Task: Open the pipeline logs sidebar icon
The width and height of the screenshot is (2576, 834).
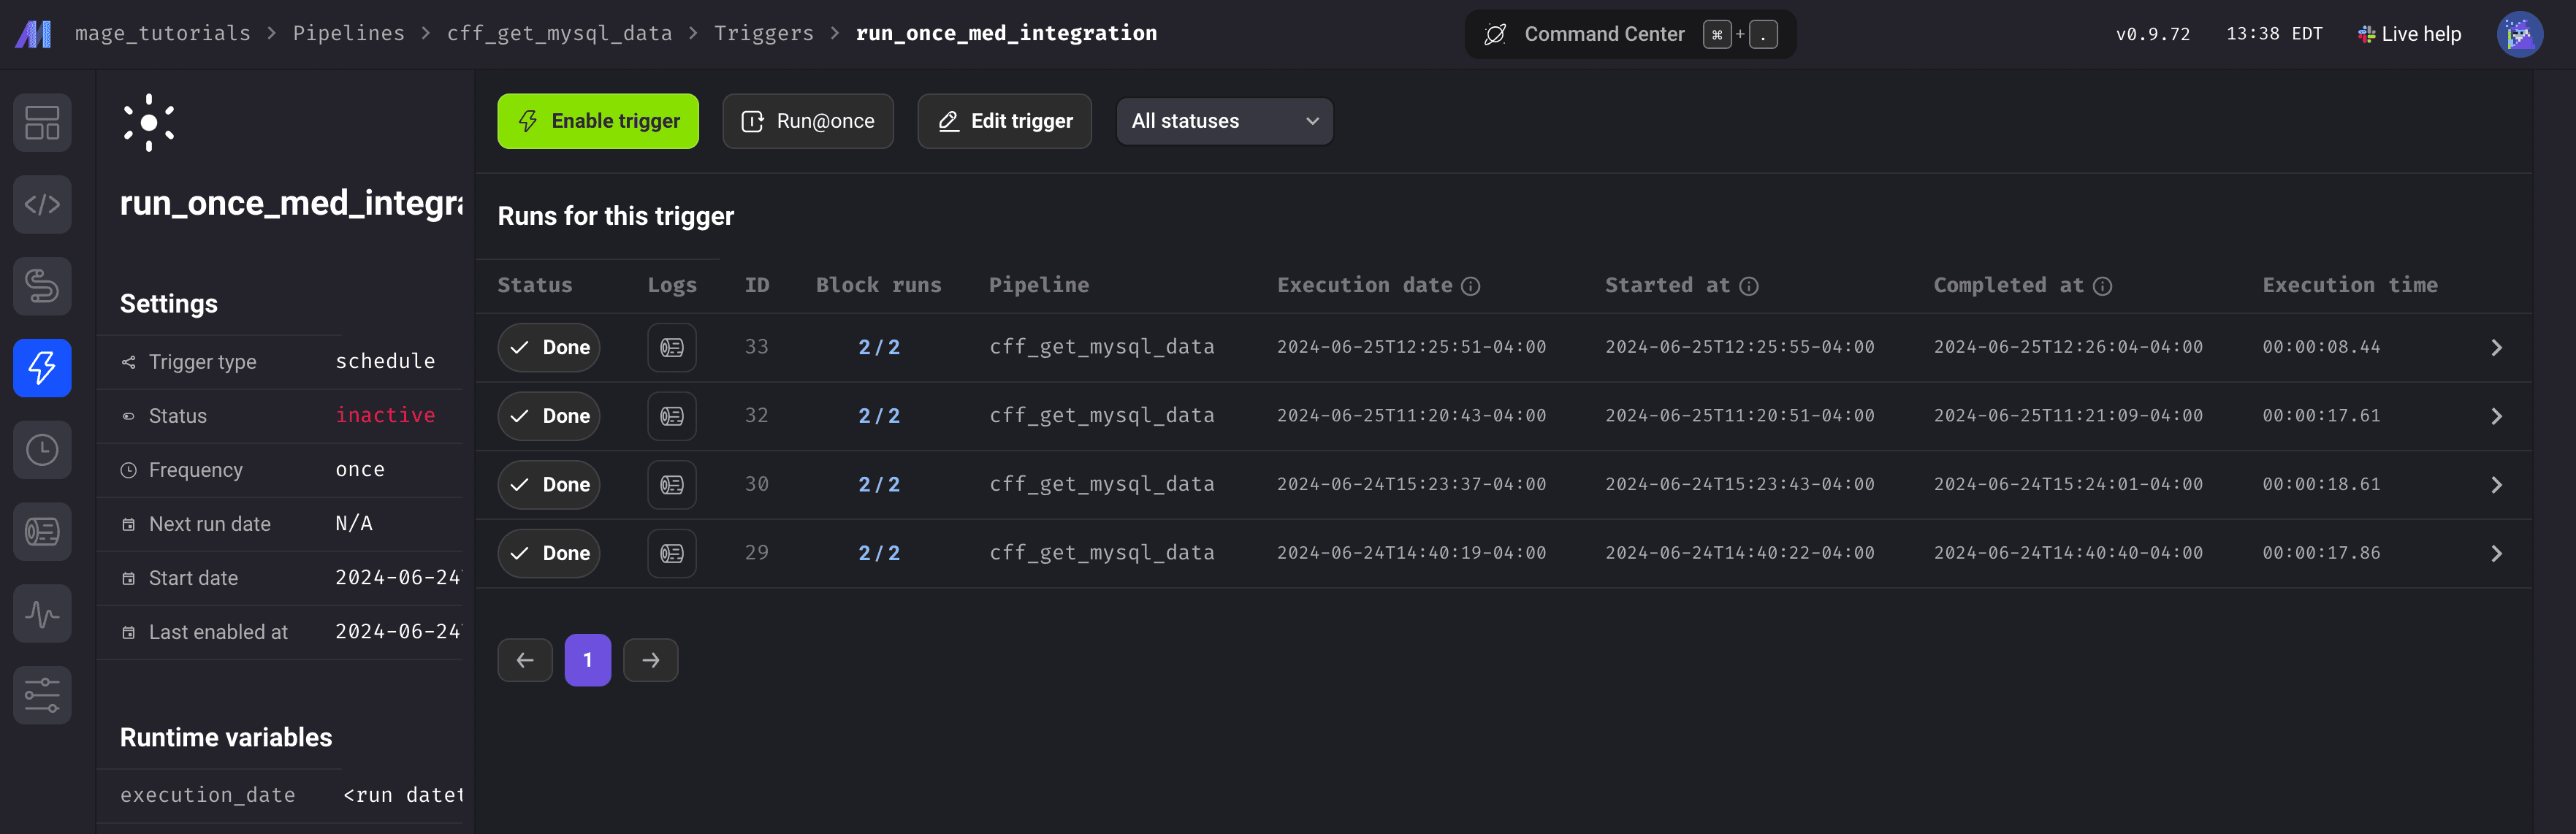Action: pyautogui.click(x=42, y=532)
